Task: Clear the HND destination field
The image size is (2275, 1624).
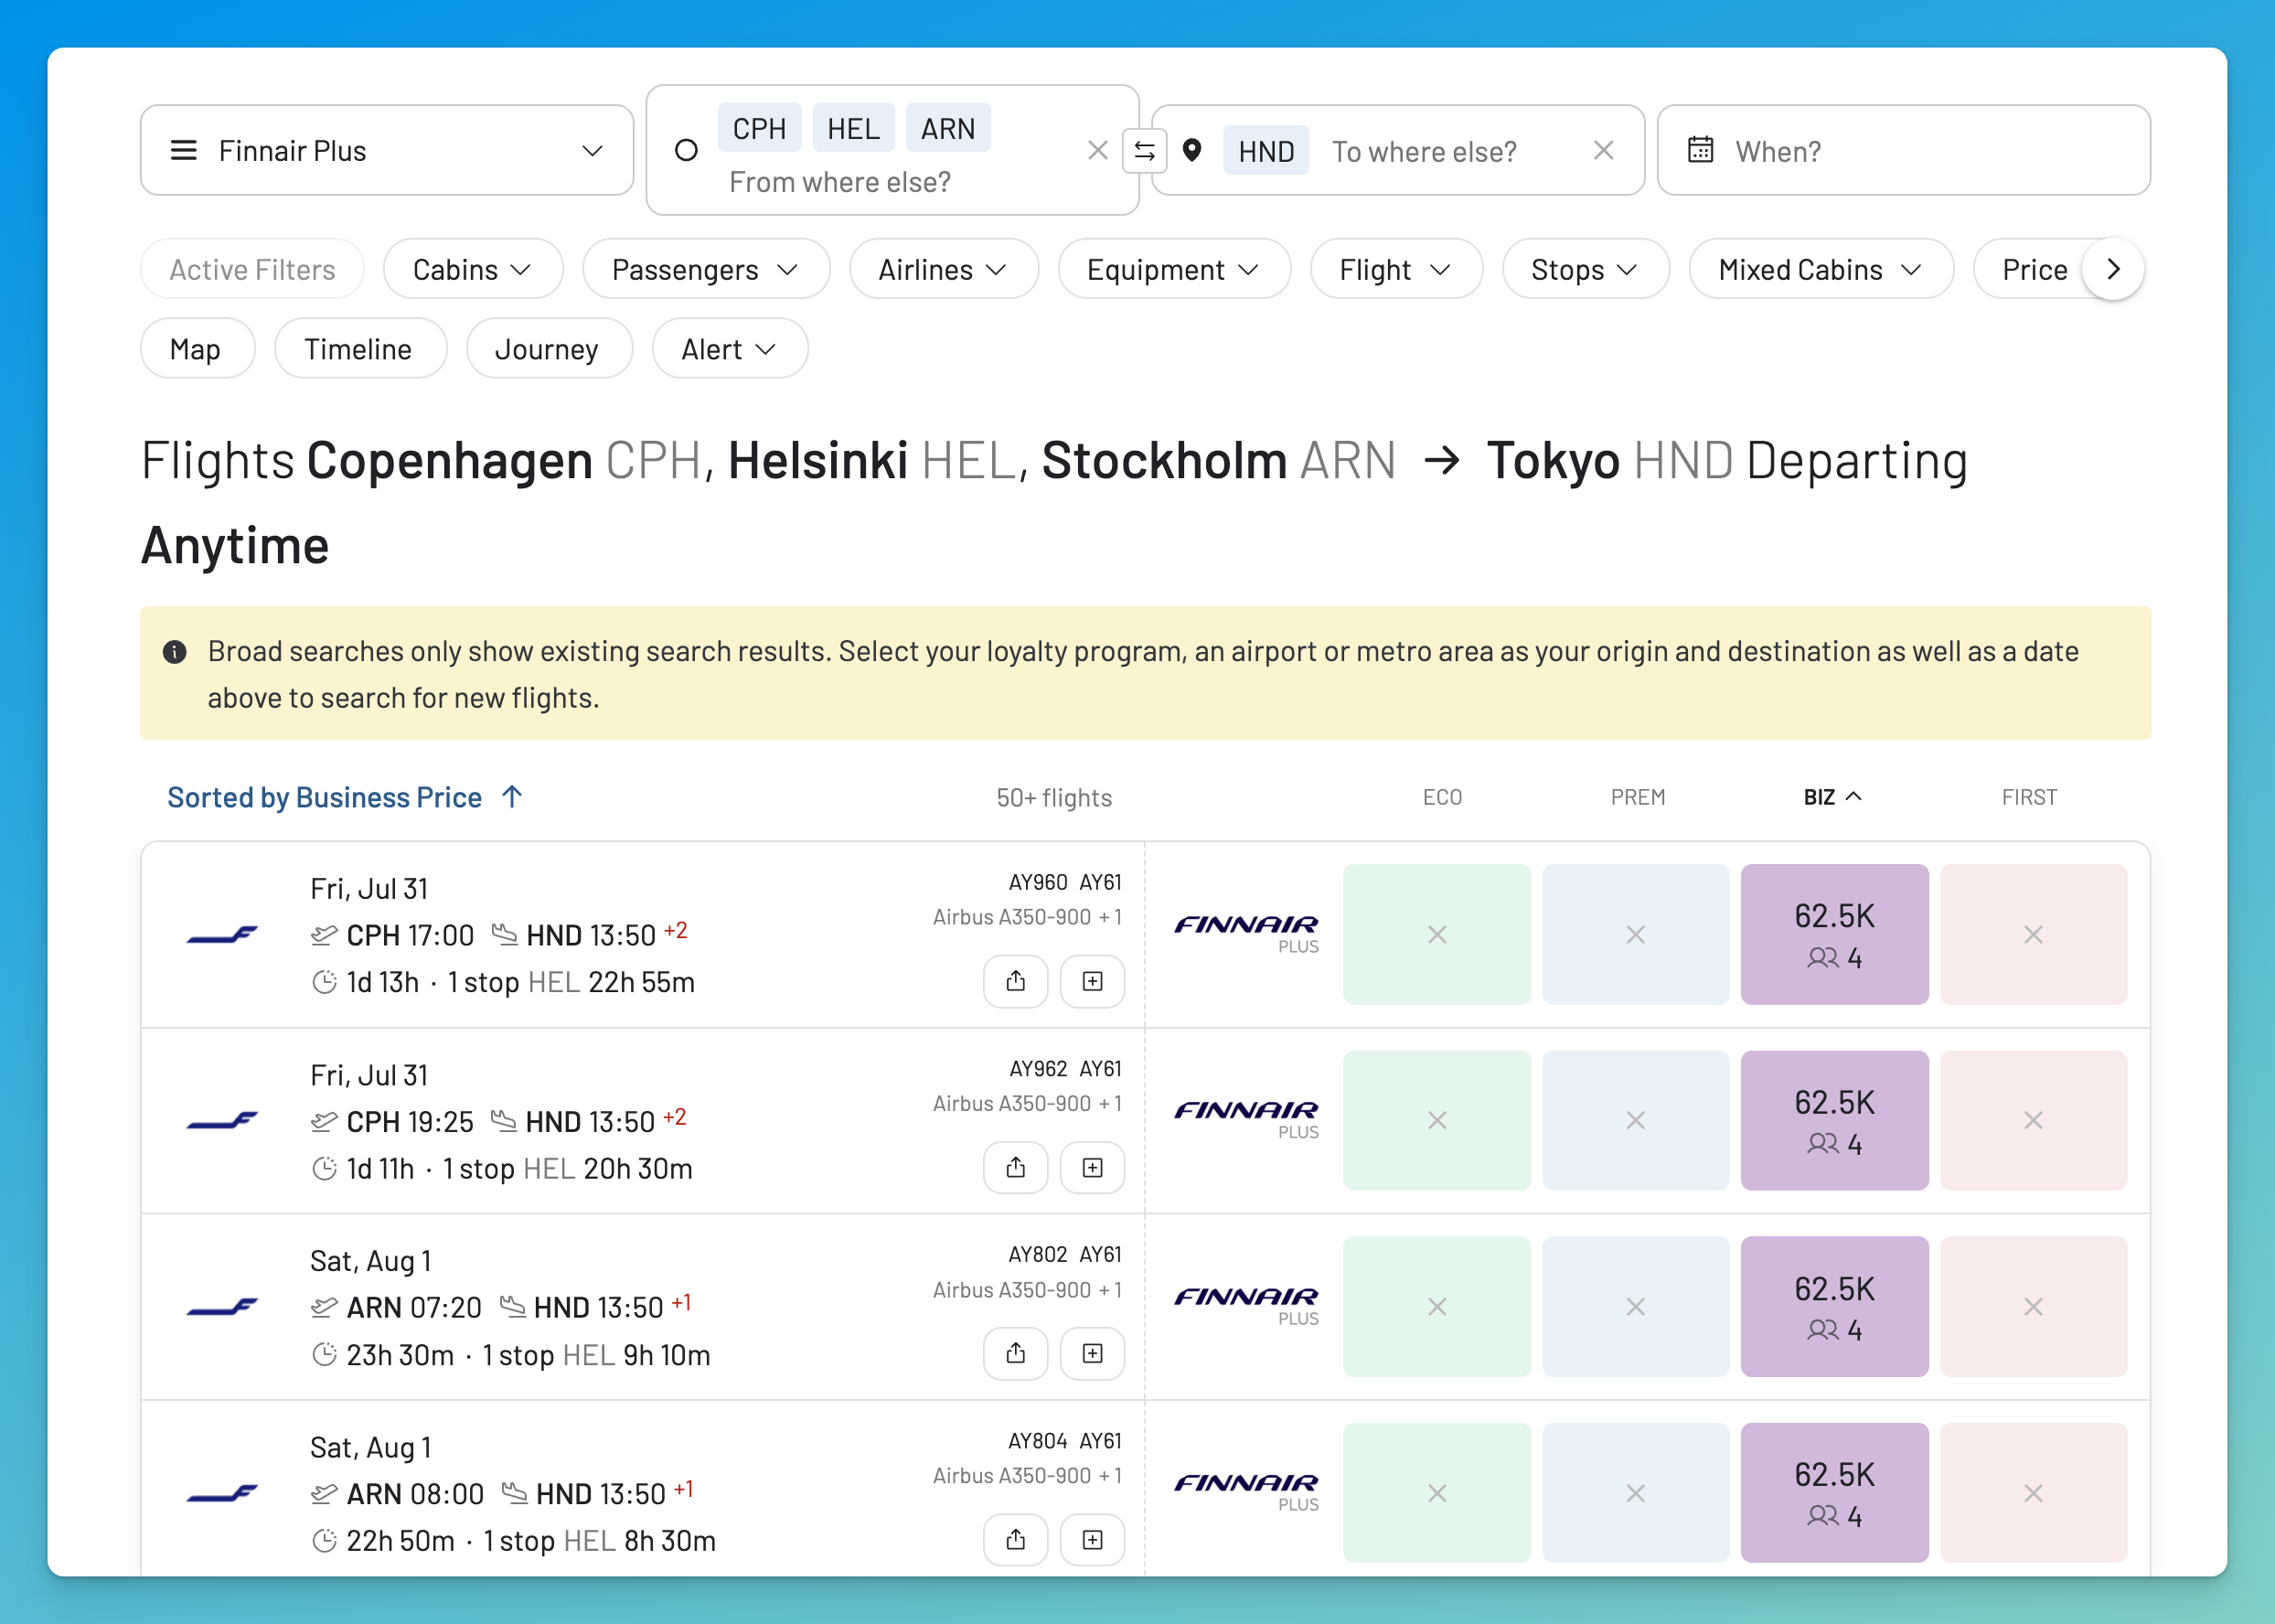Action: point(1603,151)
